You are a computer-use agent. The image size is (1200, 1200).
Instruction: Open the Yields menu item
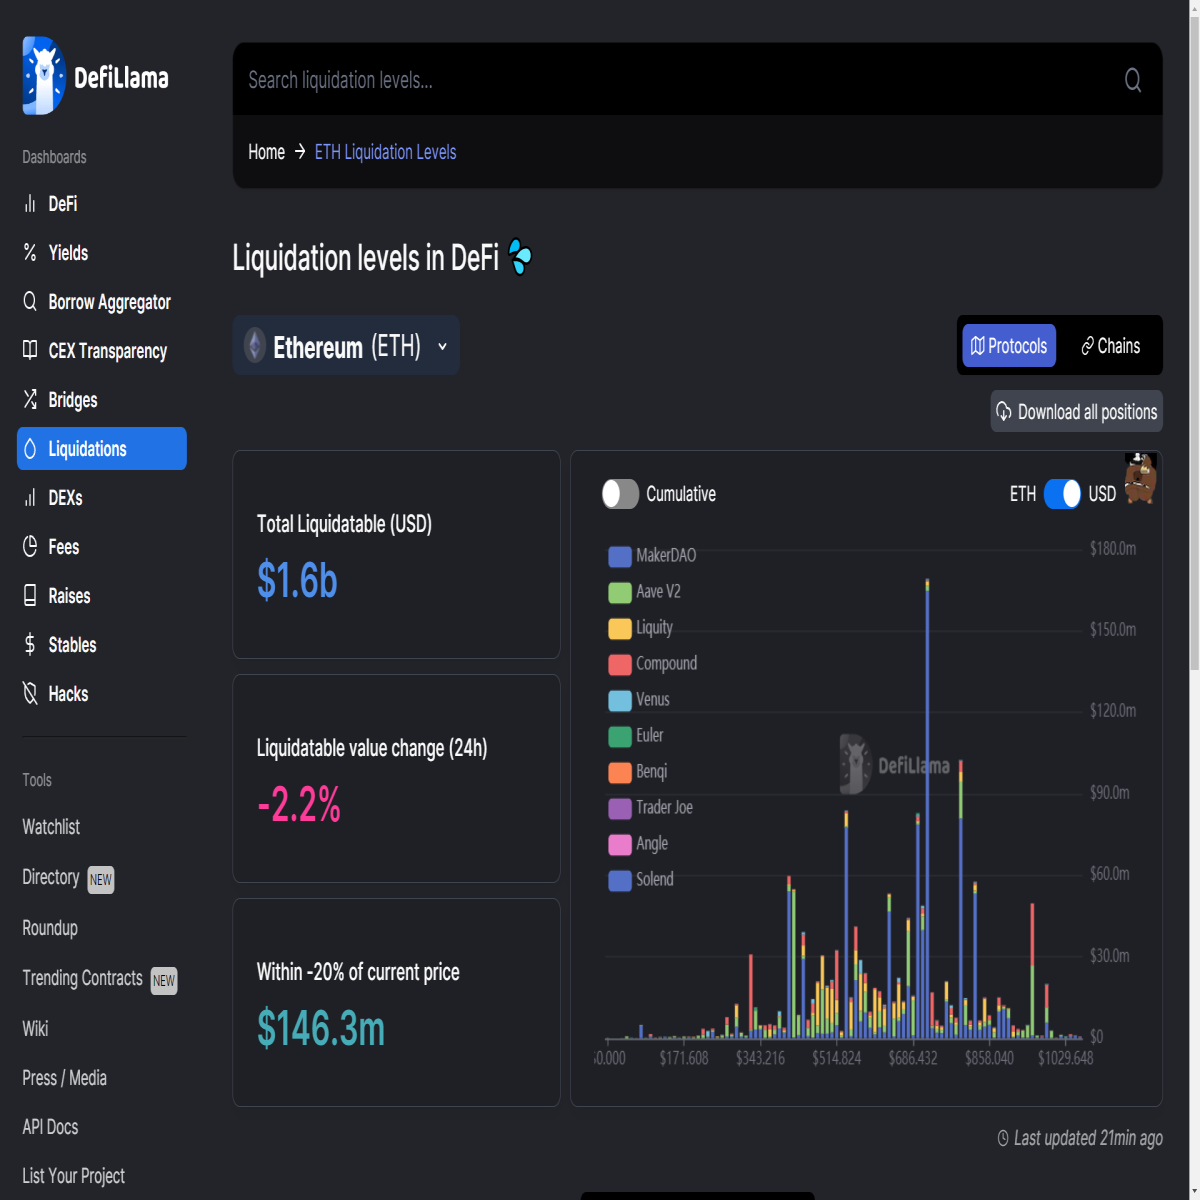(102, 253)
